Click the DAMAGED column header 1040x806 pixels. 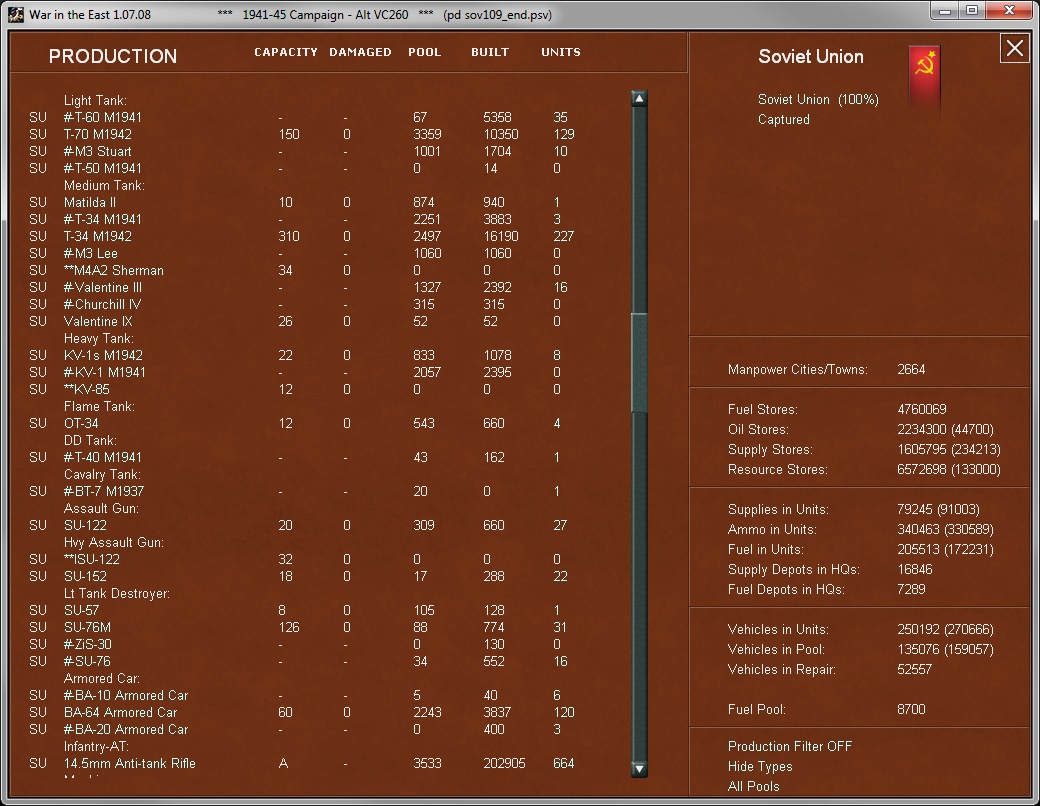coord(360,52)
